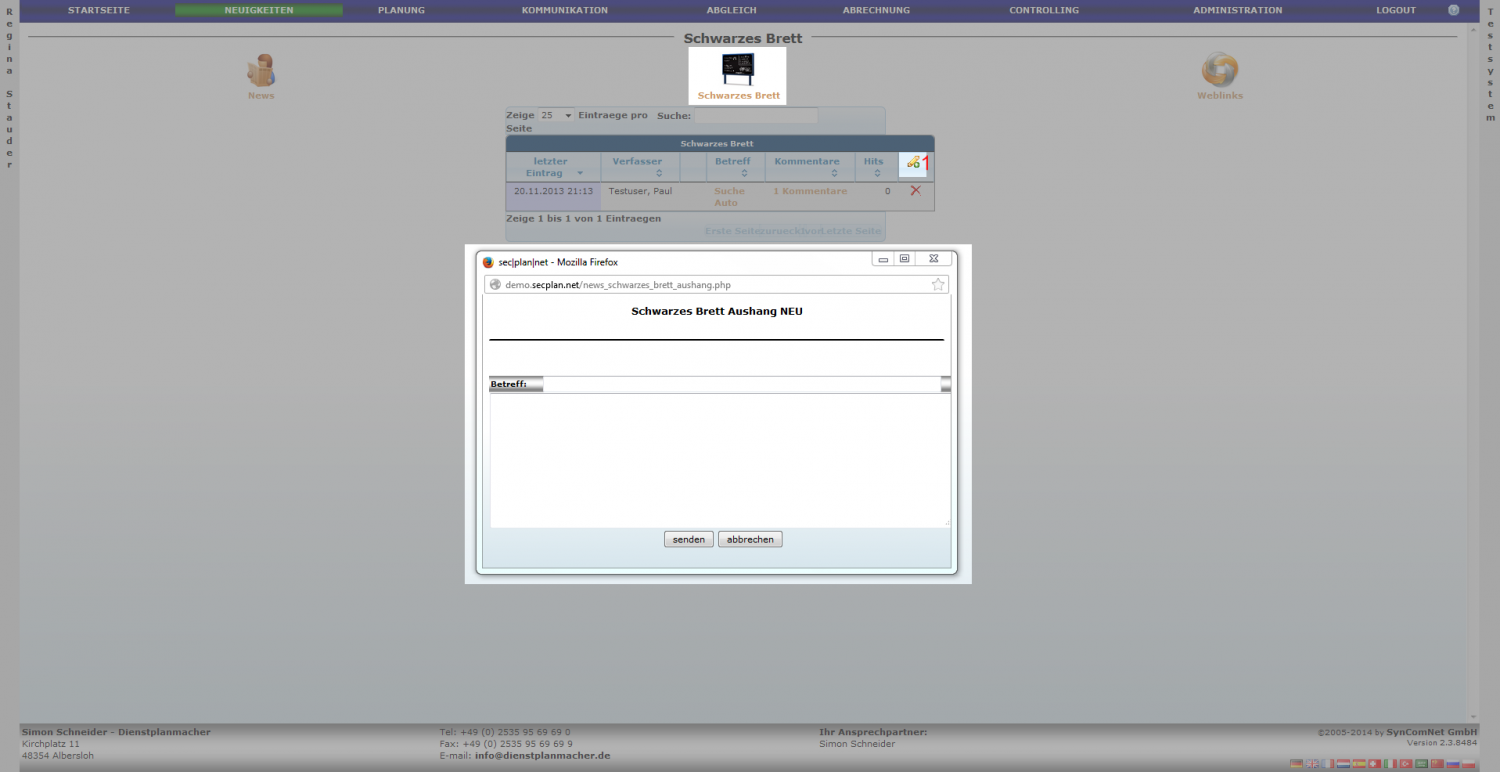The image size is (1500, 772).
Task: Switch language to Spanish flag
Action: coord(1359,764)
